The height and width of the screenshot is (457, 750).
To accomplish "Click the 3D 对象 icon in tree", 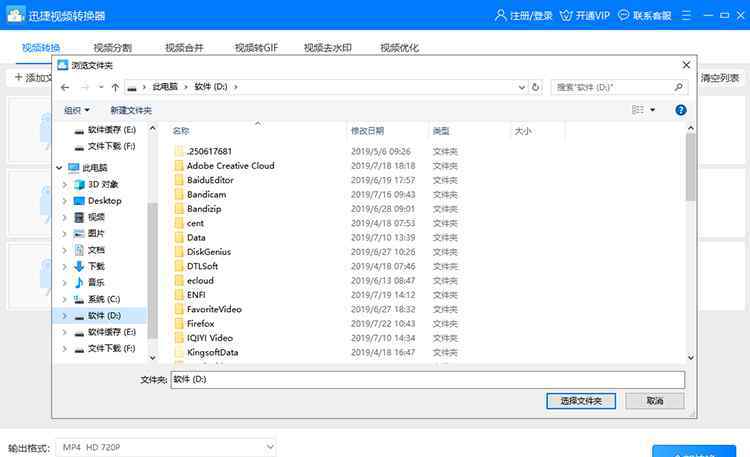I will (79, 184).
